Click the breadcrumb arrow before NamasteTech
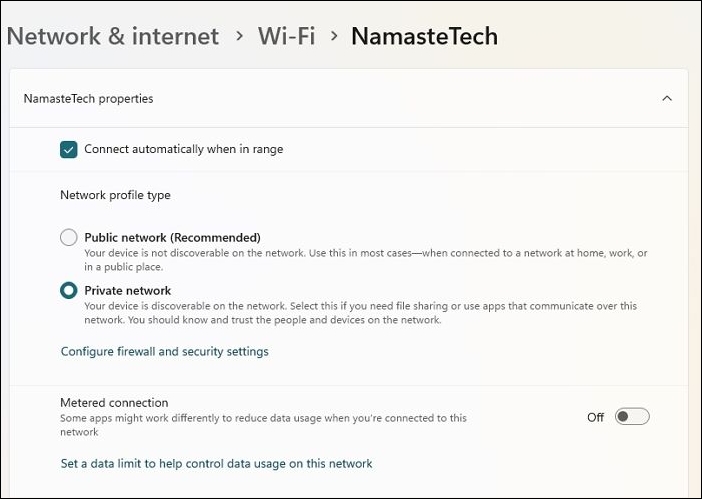Screen dimensions: 702x499 pyautogui.click(x=333, y=36)
